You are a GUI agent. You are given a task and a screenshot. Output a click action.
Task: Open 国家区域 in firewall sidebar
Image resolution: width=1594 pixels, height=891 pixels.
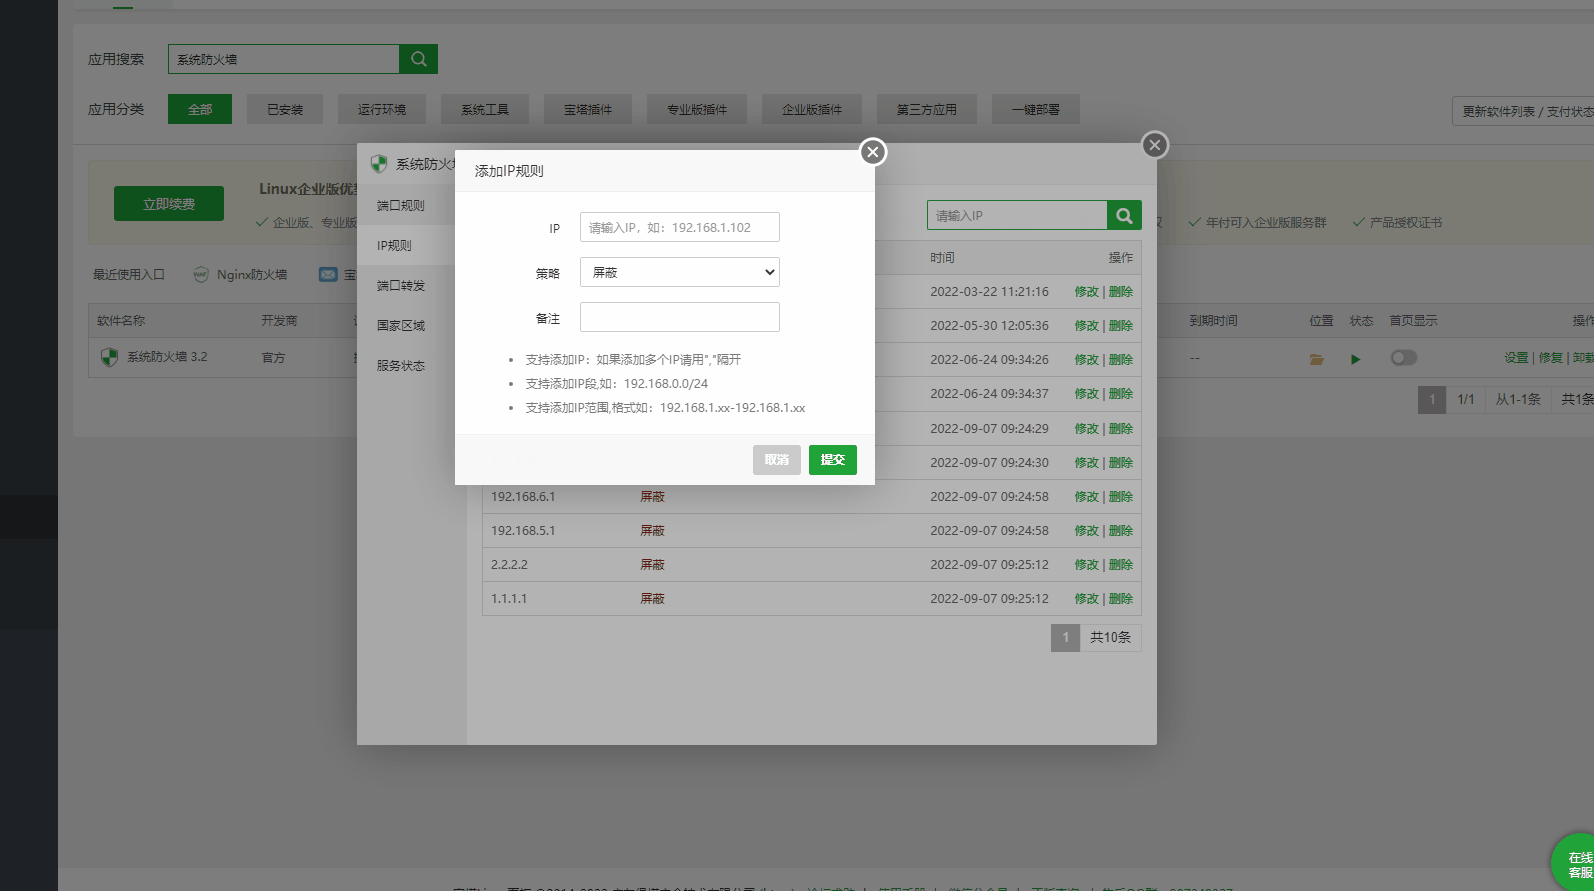(401, 325)
